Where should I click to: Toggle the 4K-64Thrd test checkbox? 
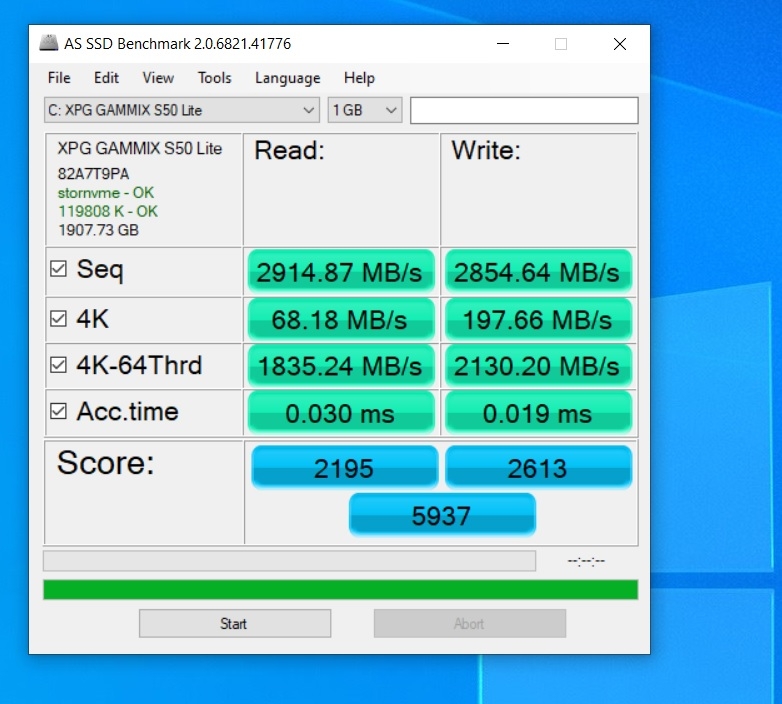pyautogui.click(x=58, y=365)
